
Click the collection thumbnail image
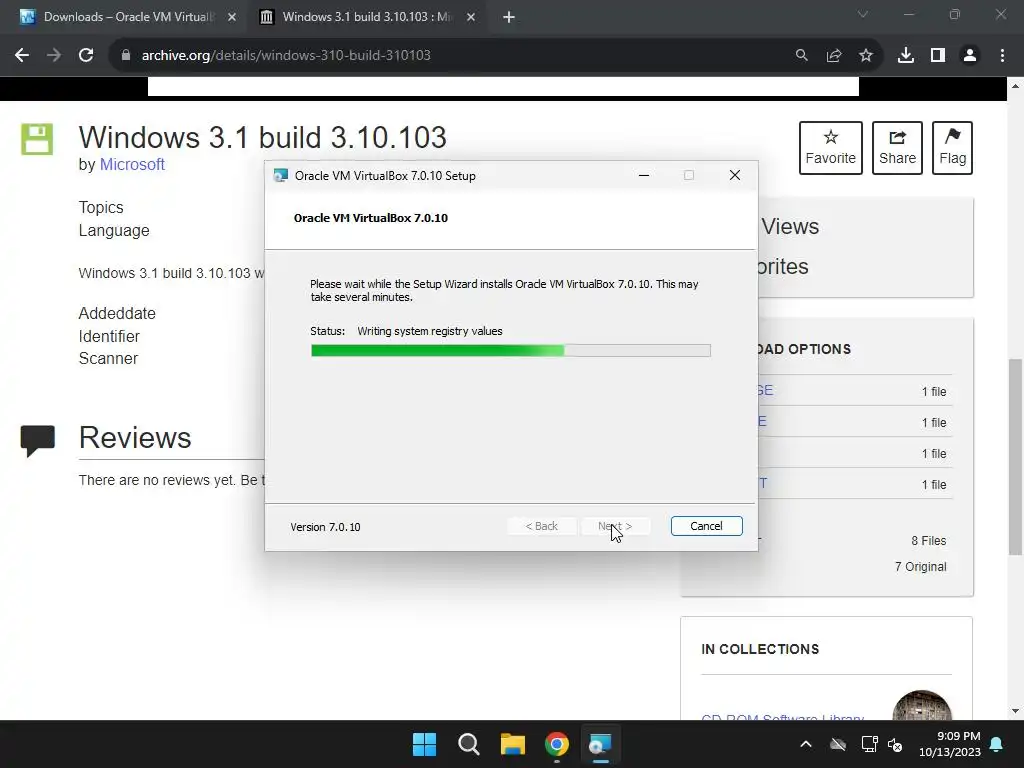click(x=922, y=705)
